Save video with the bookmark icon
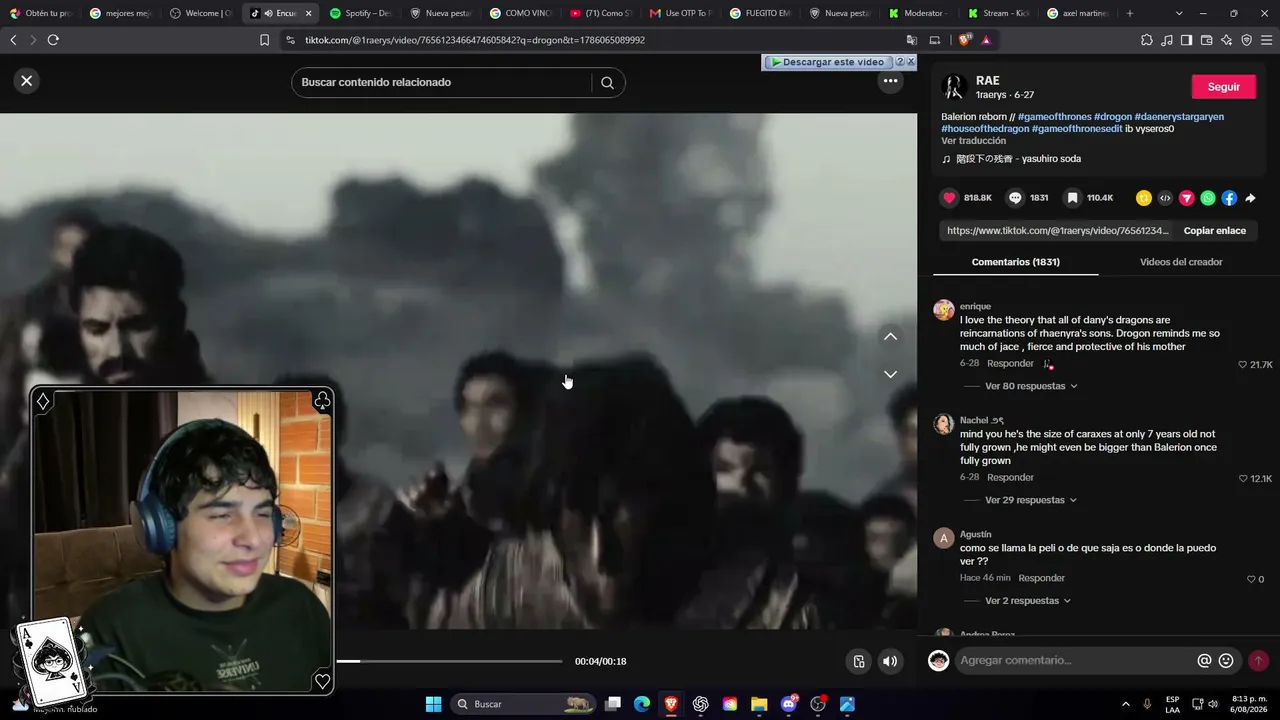The height and width of the screenshot is (720, 1280). pyautogui.click(x=1072, y=198)
